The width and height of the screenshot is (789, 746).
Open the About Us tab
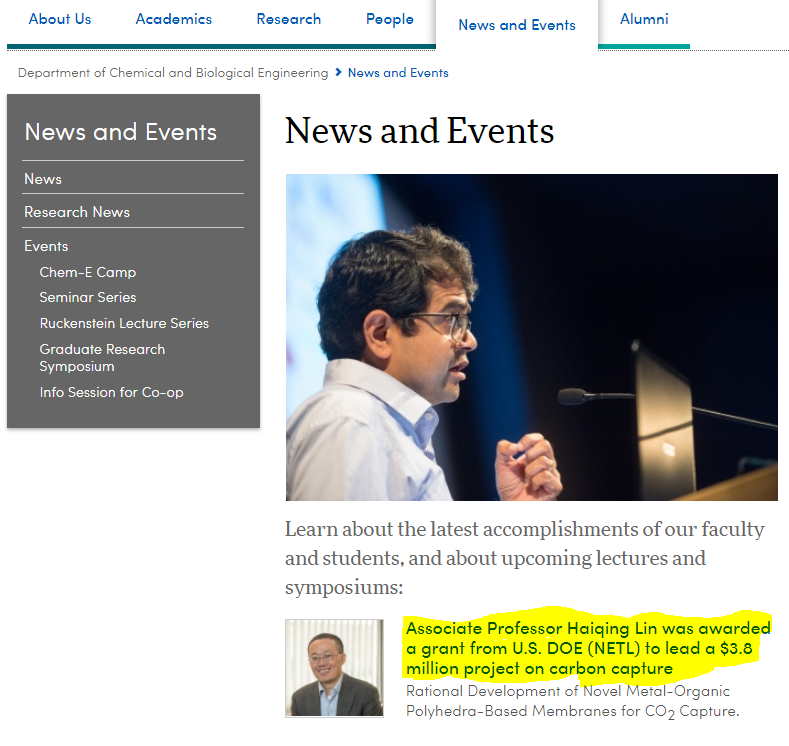click(60, 19)
